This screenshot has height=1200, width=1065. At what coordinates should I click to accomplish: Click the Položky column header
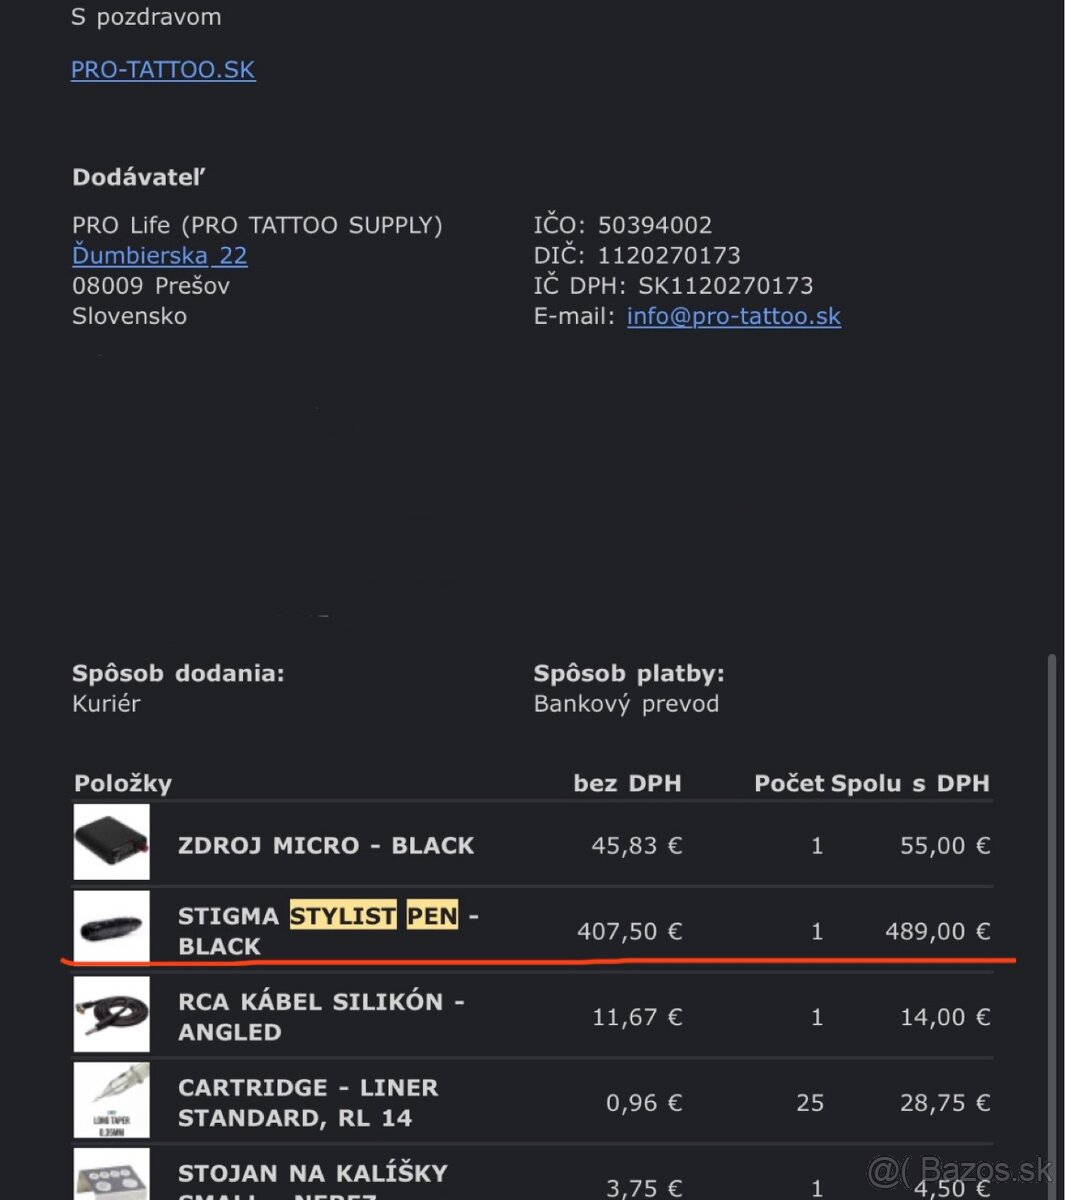point(123,784)
